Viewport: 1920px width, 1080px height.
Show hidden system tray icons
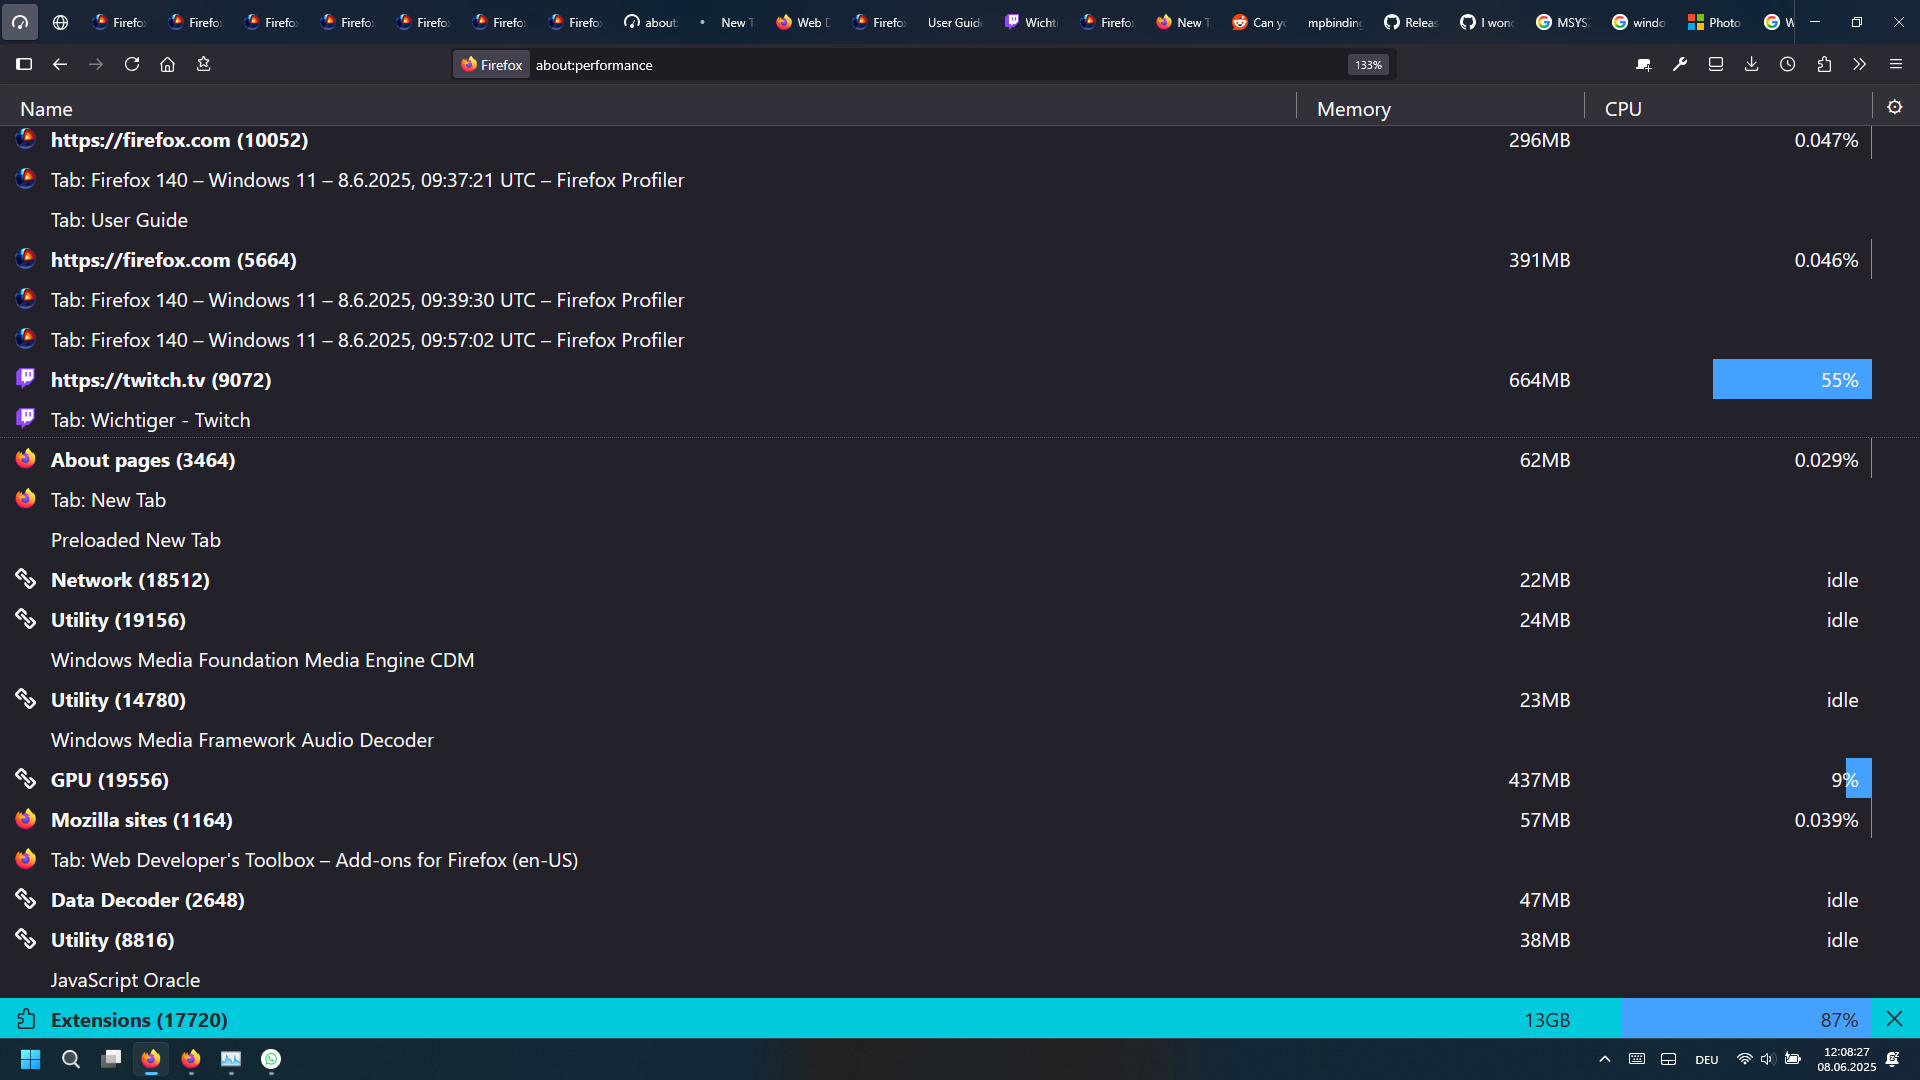click(x=1605, y=1059)
